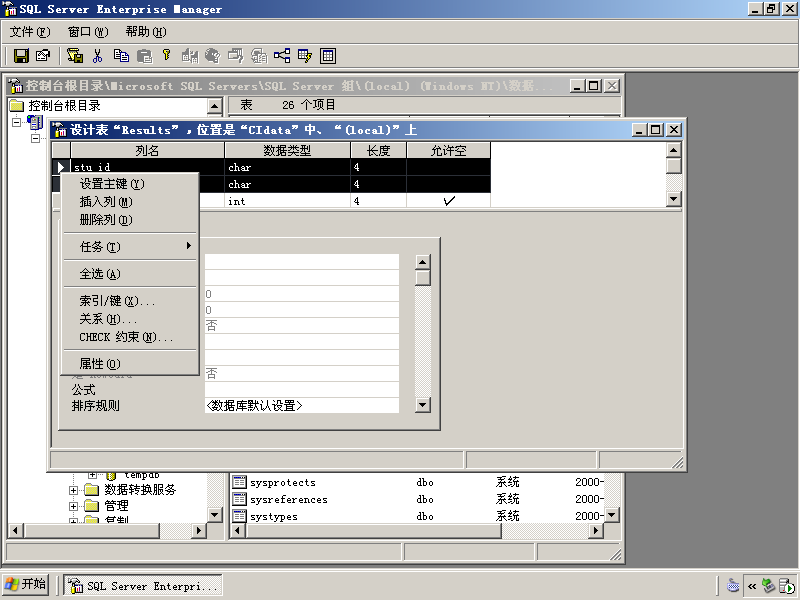The height and width of the screenshot is (600, 800).
Task: Click the 控制台根目录 folder icon
Action: tap(17, 106)
